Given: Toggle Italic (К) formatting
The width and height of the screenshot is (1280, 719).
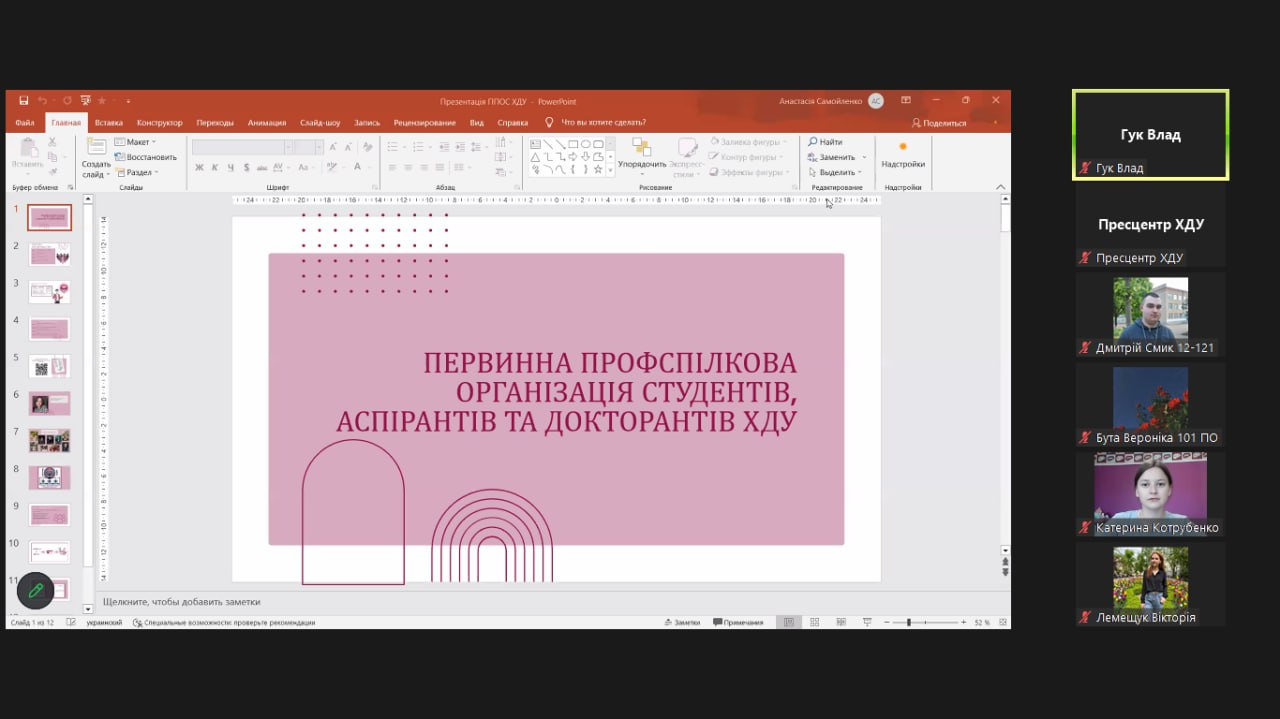Looking at the screenshot, I should [215, 167].
